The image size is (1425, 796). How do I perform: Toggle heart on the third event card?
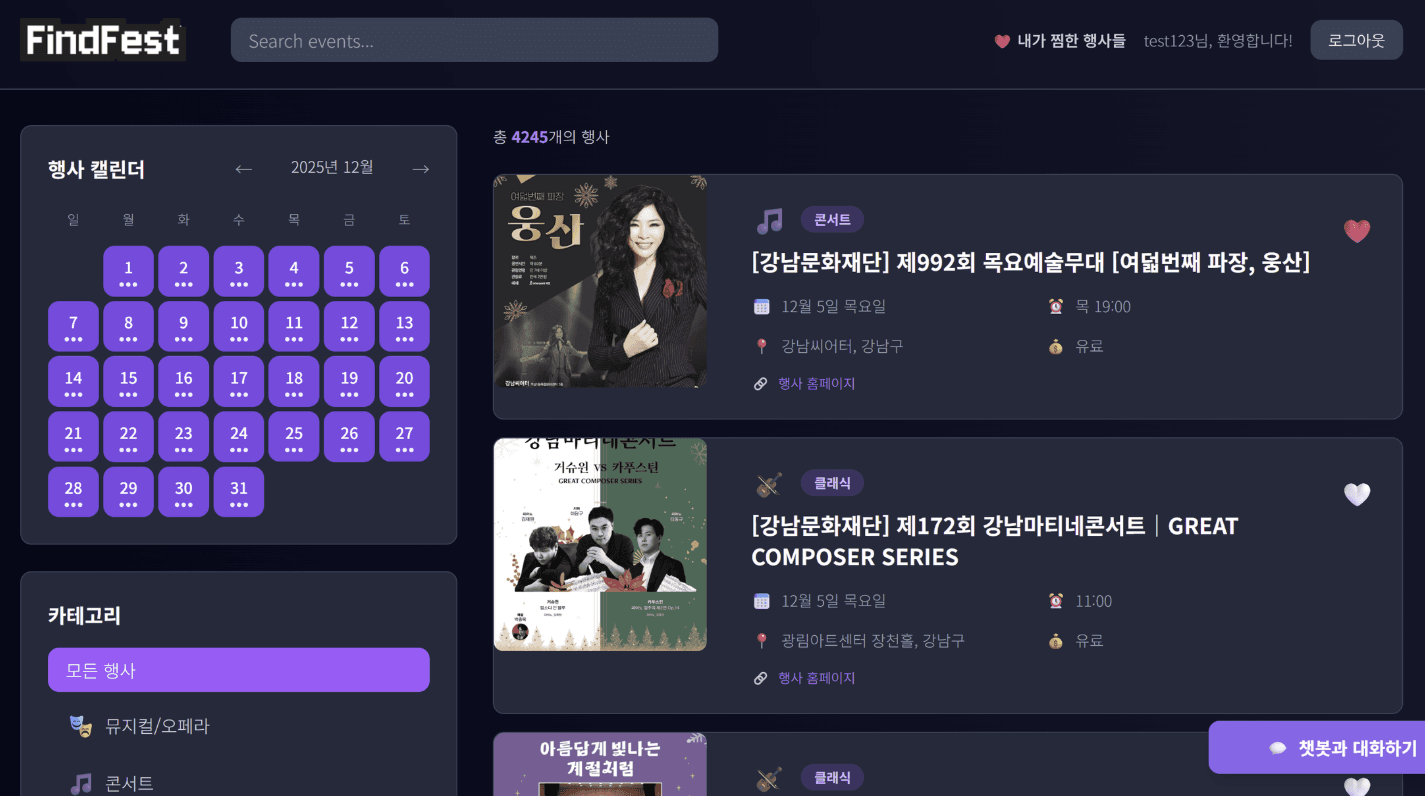tap(1357, 786)
